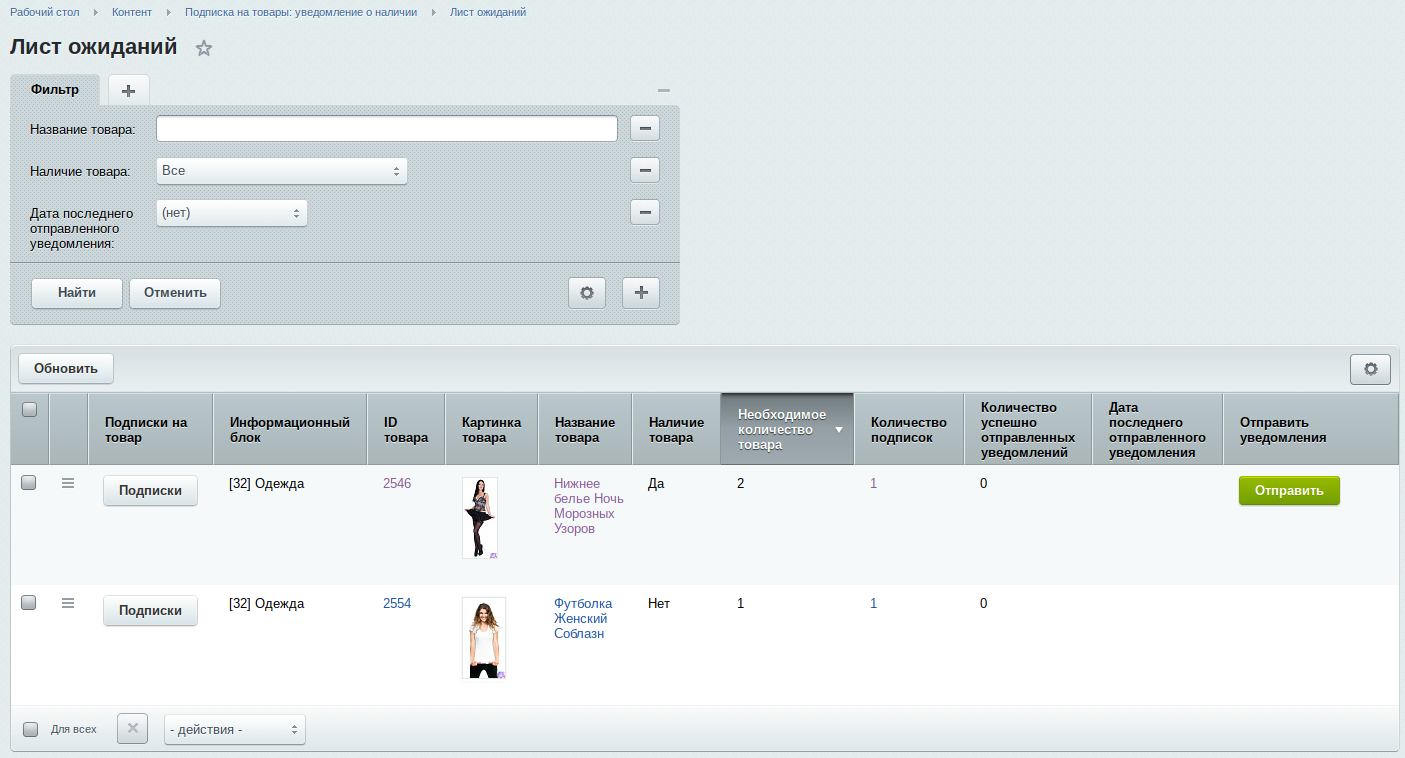This screenshot has width=1405, height=758.
Task: Collapse the filter panel with the dash icon
Action: coord(664,90)
